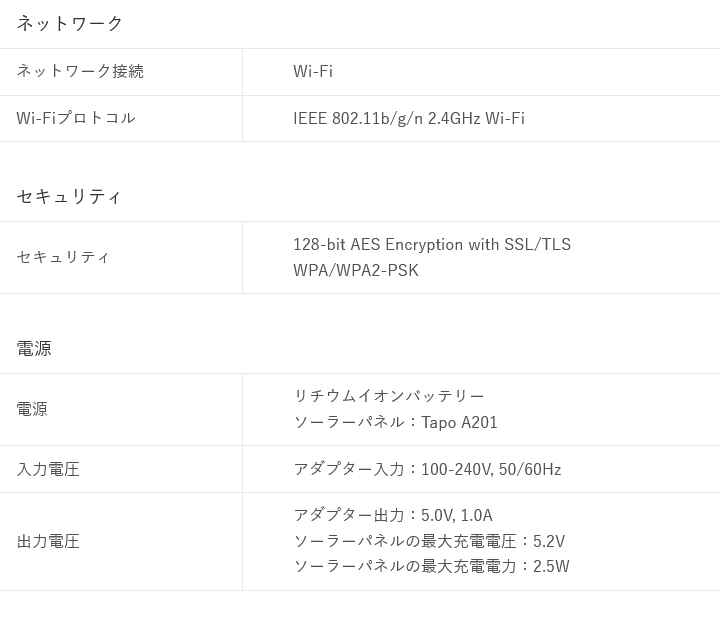Select the アダプター出力：5.0V, 1.0A line
The height and width of the screenshot is (625, 720).
392,515
